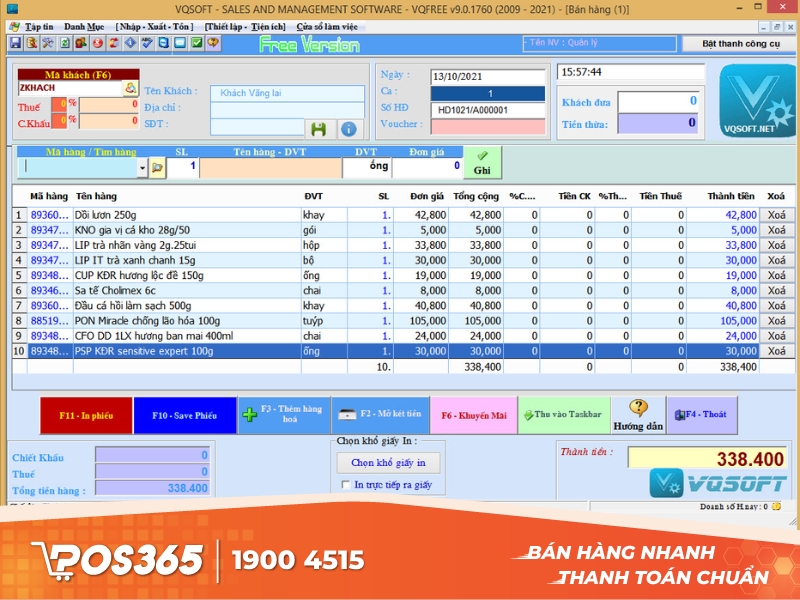This screenshot has height=600, width=800.
Task: Click the ABC spell check toolbar icon
Action: click(147, 43)
